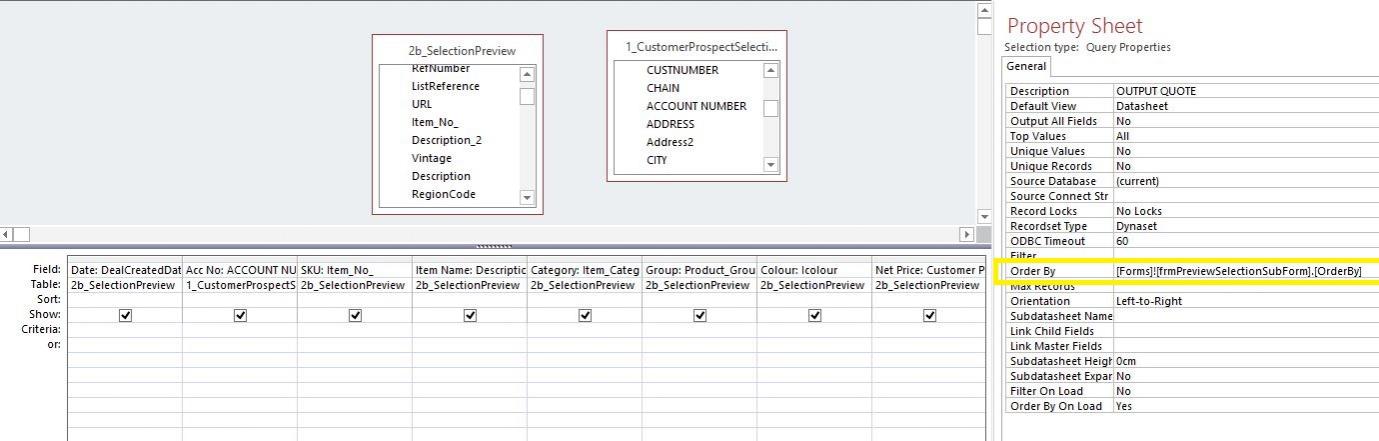
Task: Select CHAIN field in customer table
Action: [x=663, y=88]
